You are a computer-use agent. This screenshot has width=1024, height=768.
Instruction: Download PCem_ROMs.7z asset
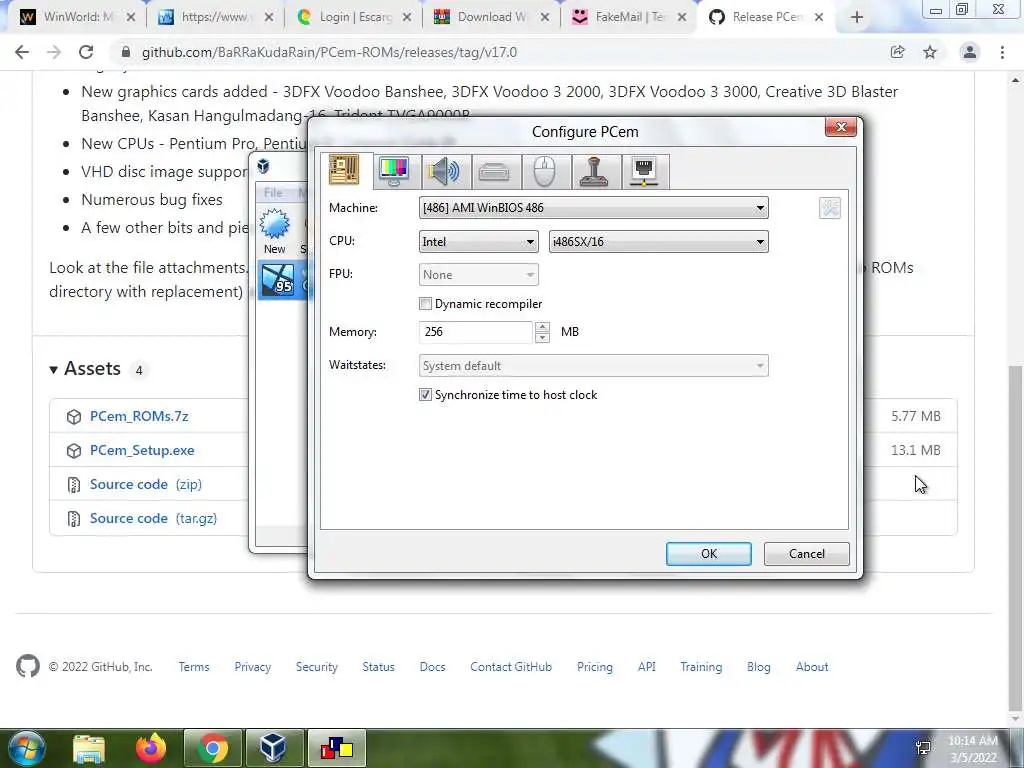click(139, 416)
